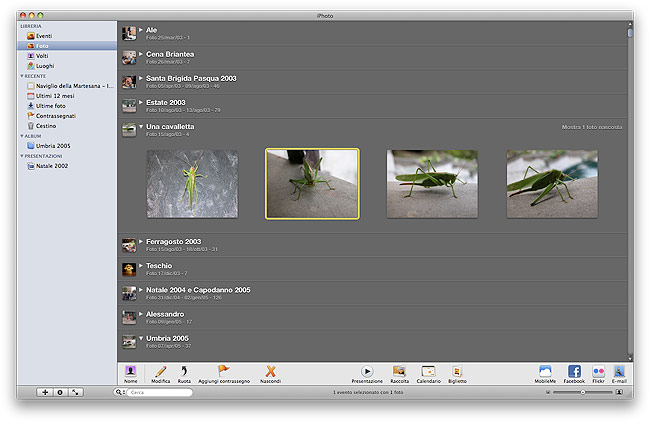The width and height of the screenshot is (650, 422).
Task: Create a Calendario calendar
Action: tap(428, 374)
